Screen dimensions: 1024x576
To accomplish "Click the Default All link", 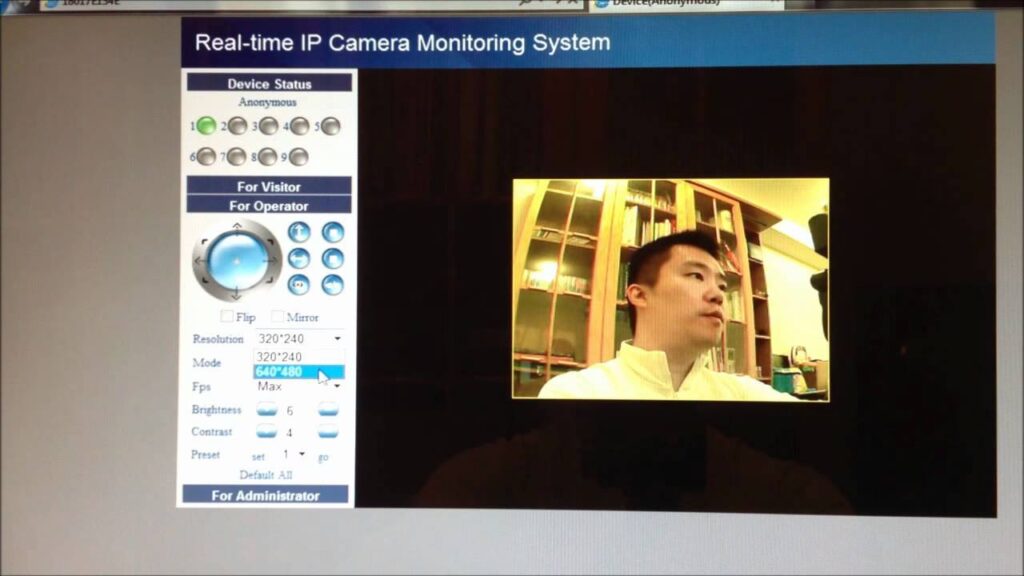I will click(x=265, y=475).
